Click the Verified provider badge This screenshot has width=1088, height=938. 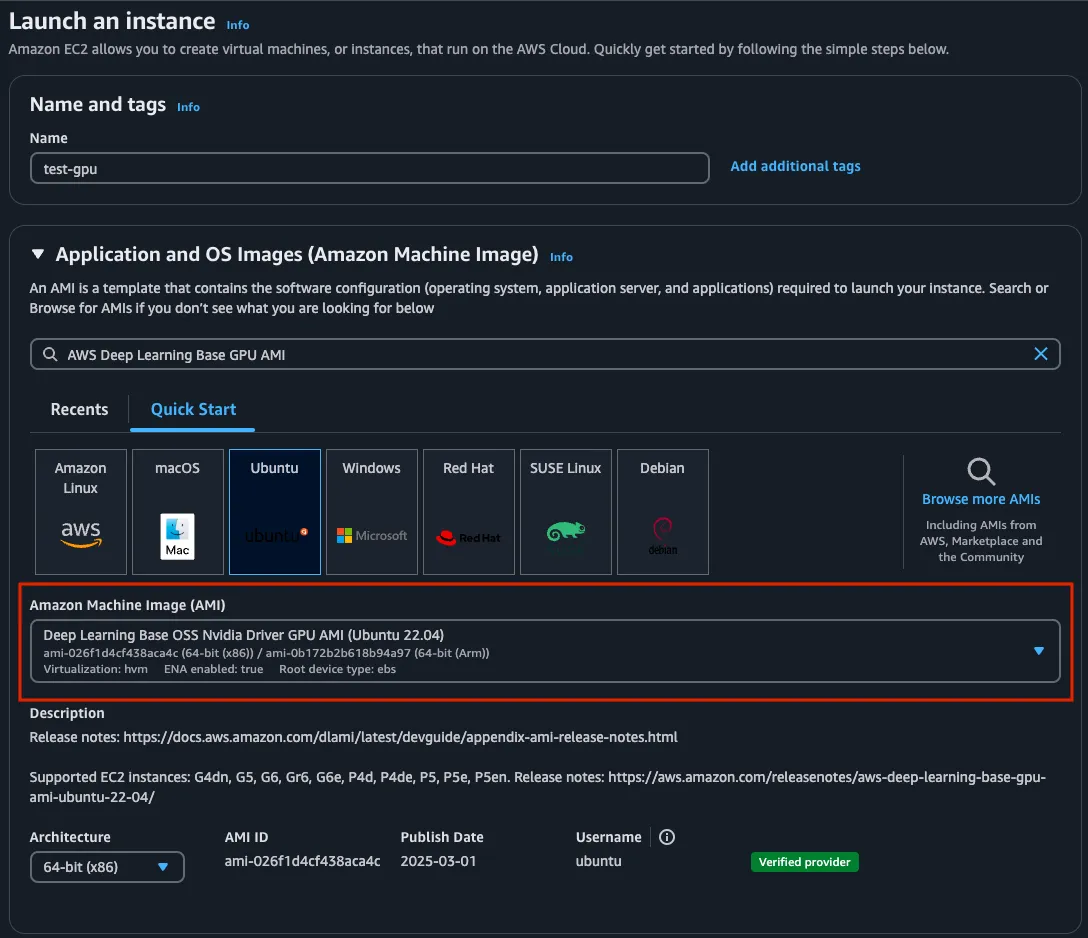(804, 861)
